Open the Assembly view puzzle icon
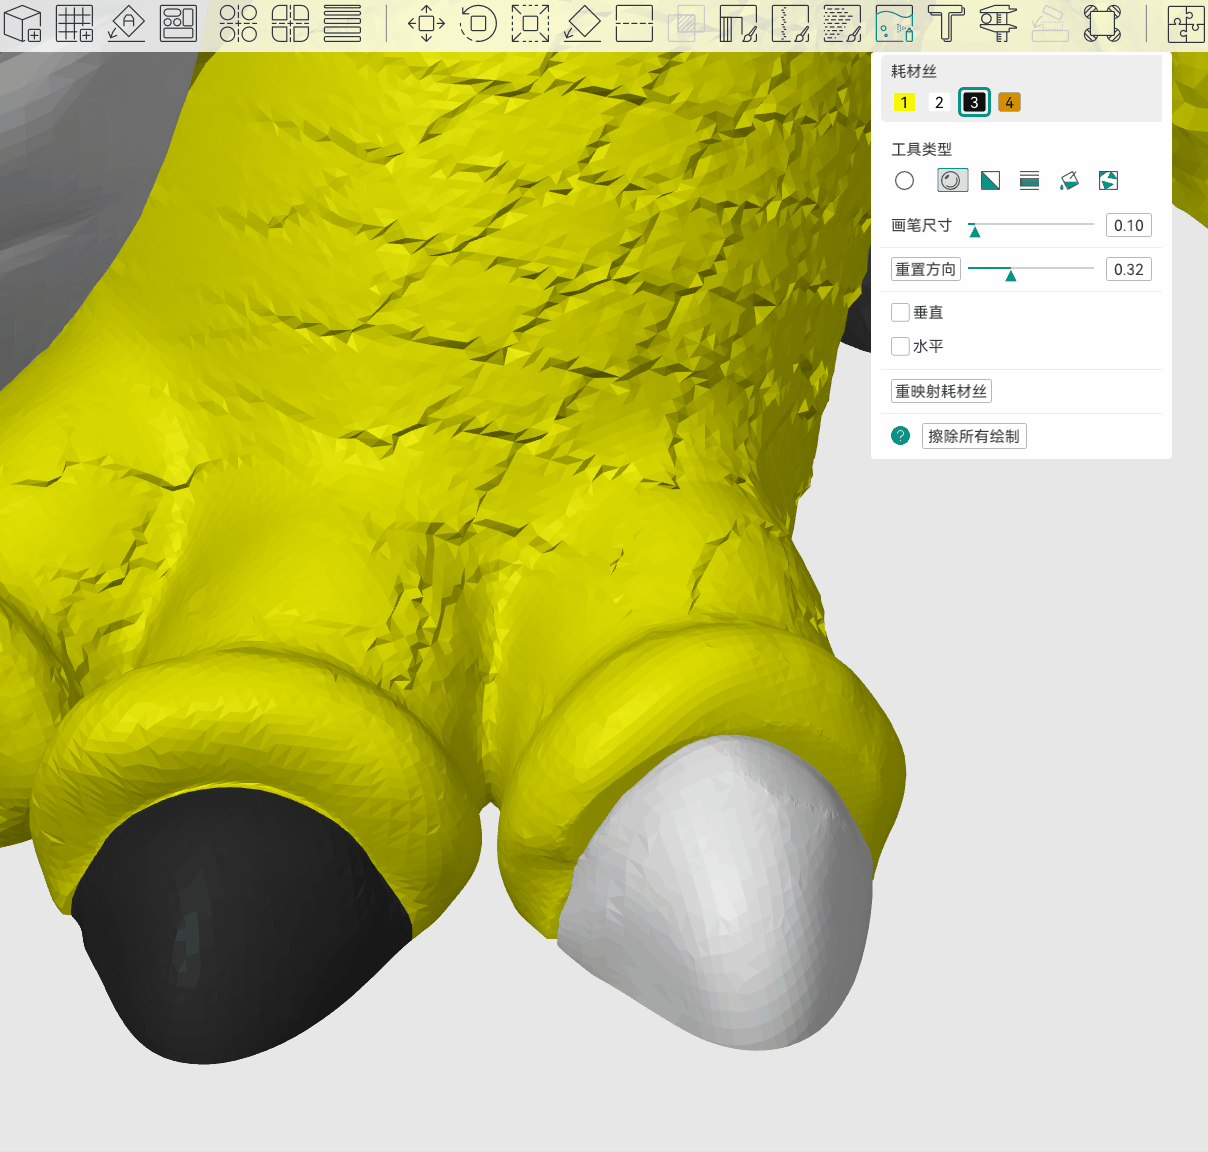Image resolution: width=1208 pixels, height=1152 pixels. tap(1186, 23)
